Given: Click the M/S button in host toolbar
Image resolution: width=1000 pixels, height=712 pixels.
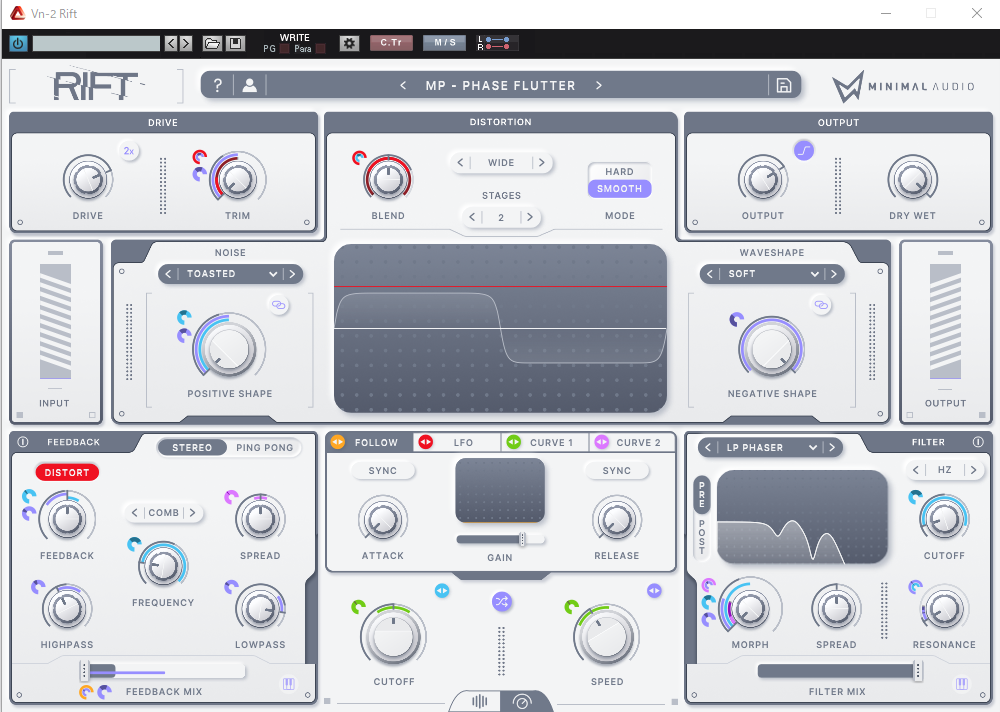Looking at the screenshot, I should (445, 43).
